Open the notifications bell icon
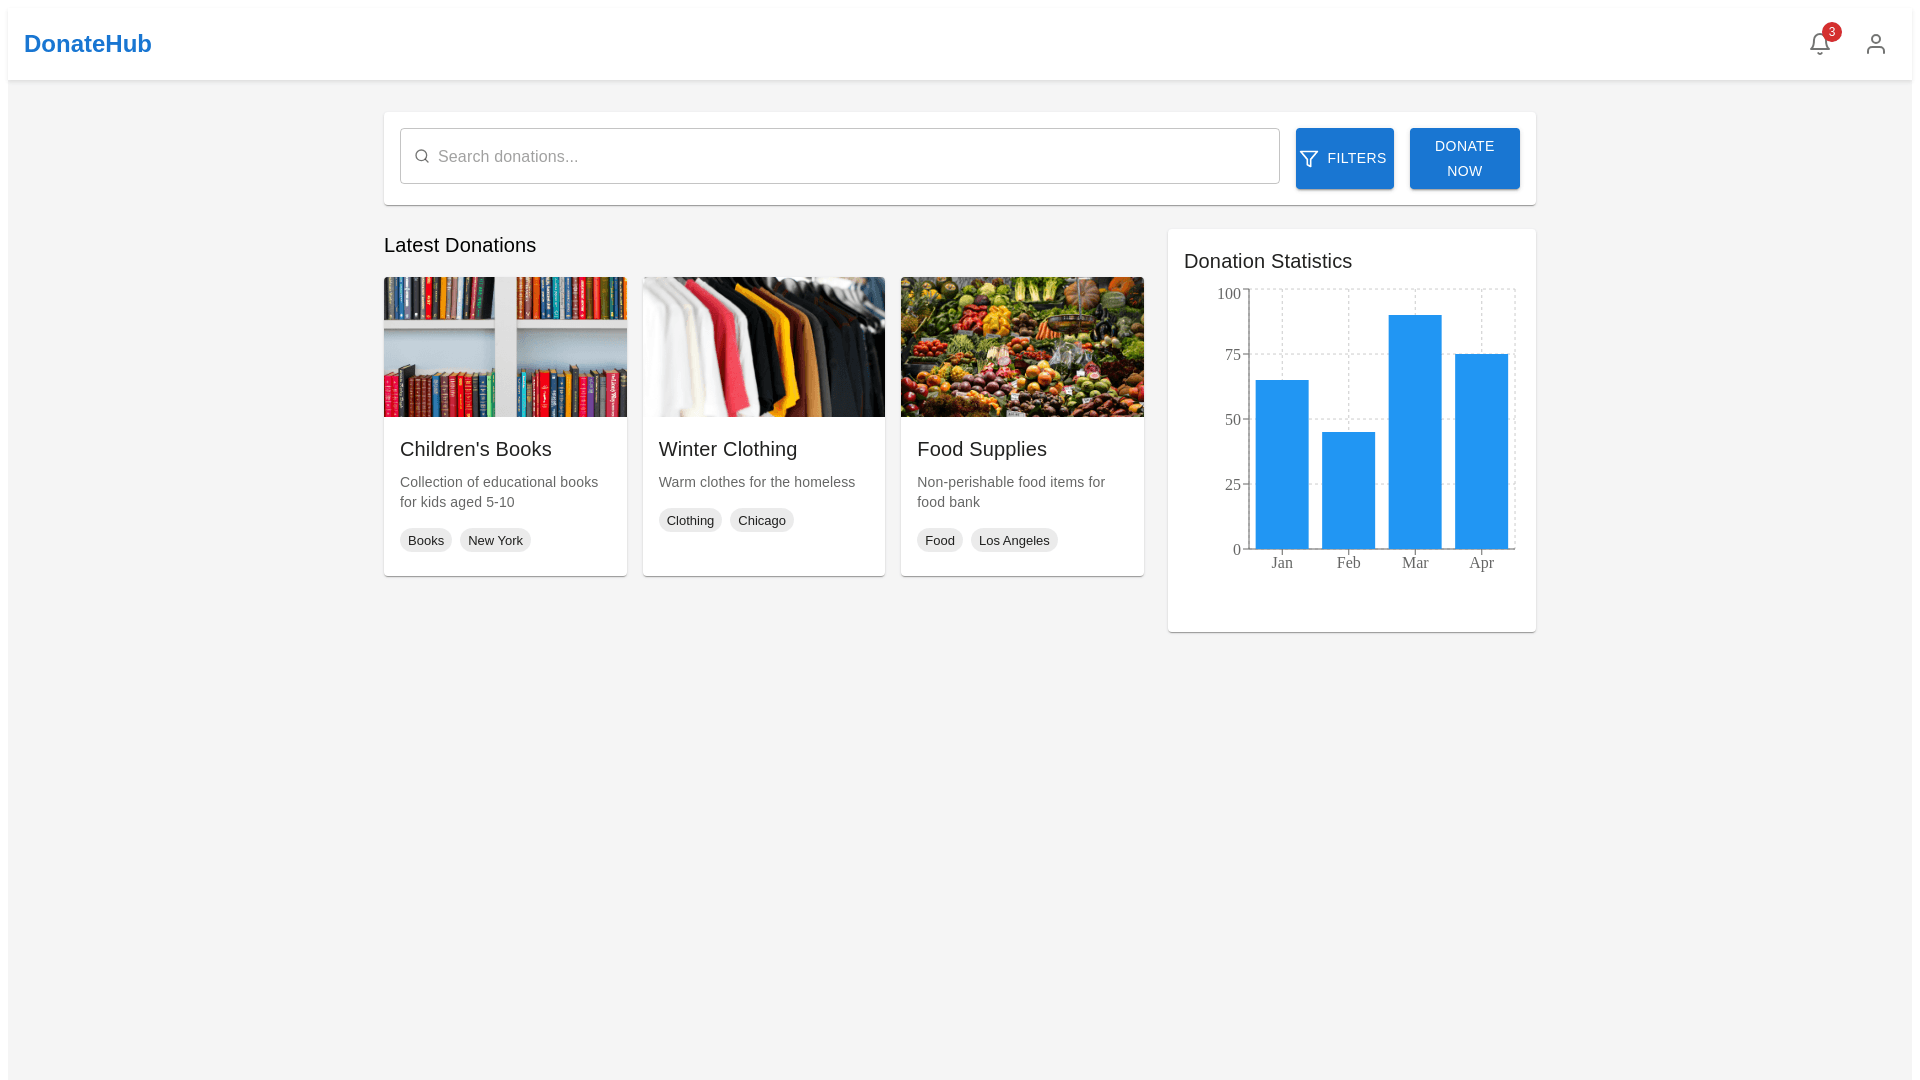This screenshot has width=1920, height=1080. (1819, 44)
